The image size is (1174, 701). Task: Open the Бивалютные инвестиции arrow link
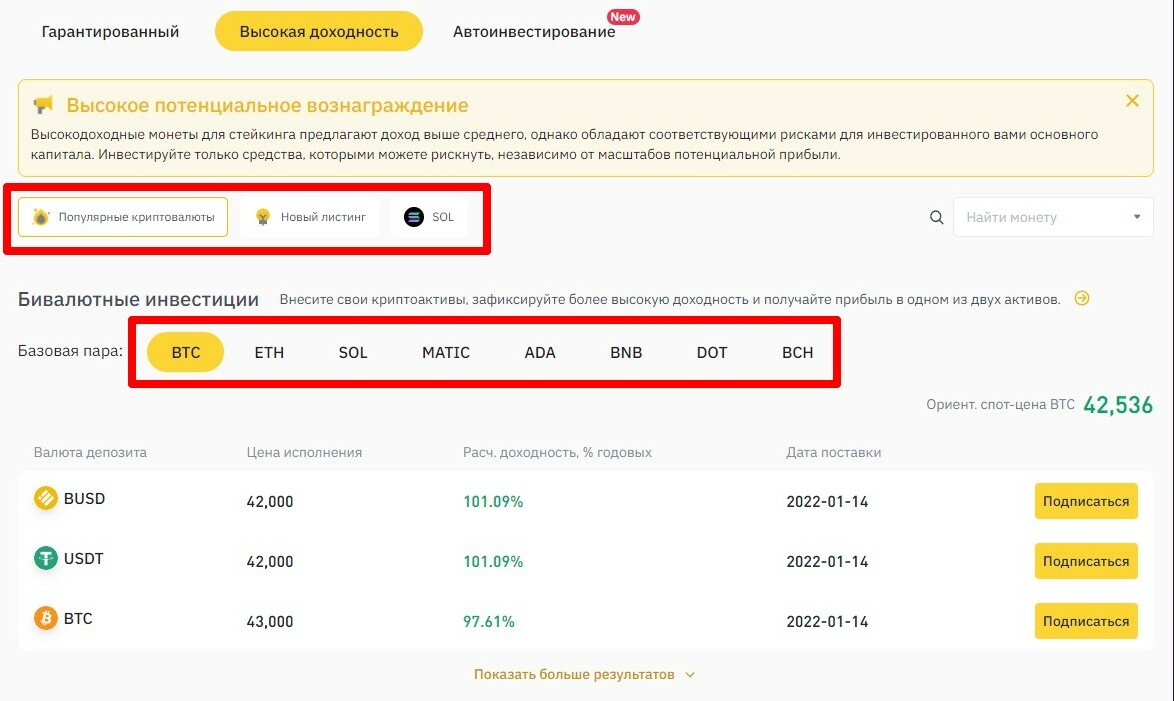pyautogui.click(x=1082, y=298)
